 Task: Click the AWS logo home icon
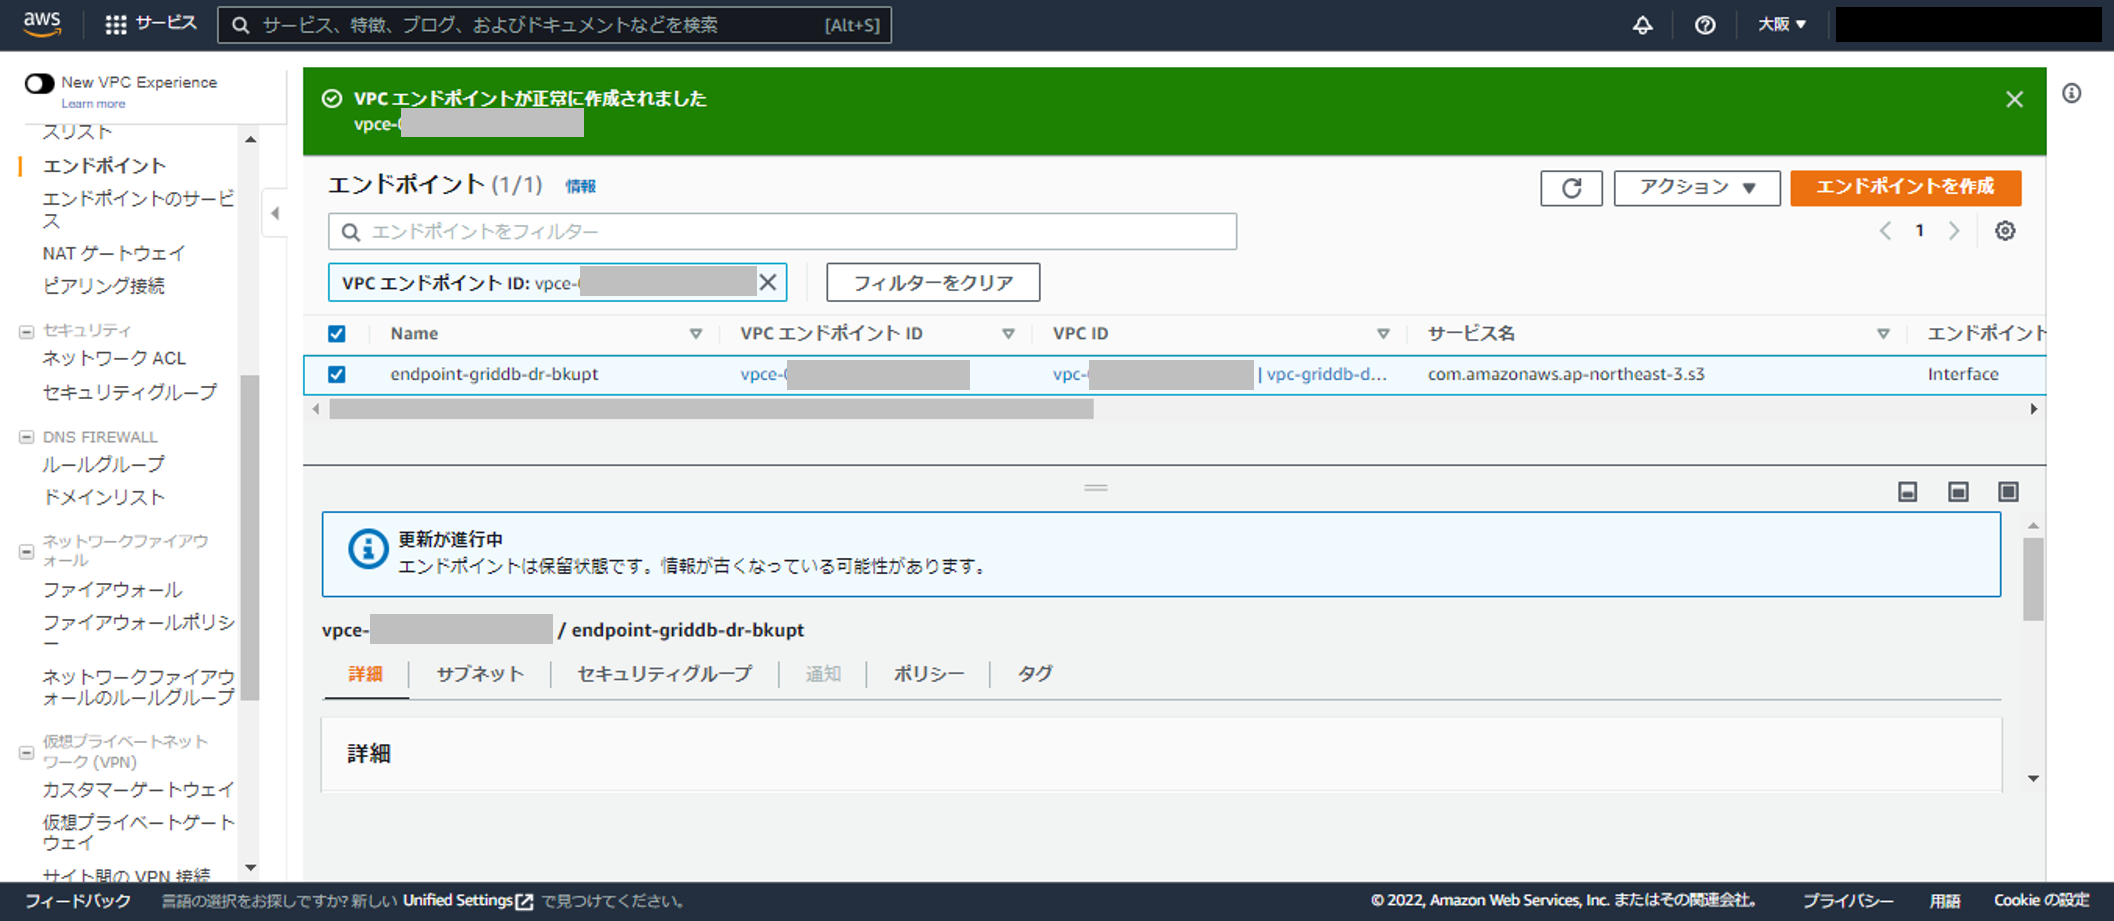click(x=42, y=24)
